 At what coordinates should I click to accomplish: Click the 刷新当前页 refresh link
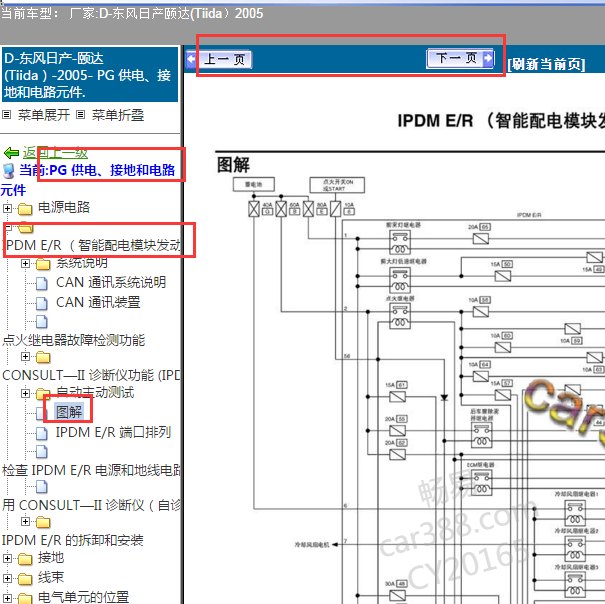coord(546,64)
